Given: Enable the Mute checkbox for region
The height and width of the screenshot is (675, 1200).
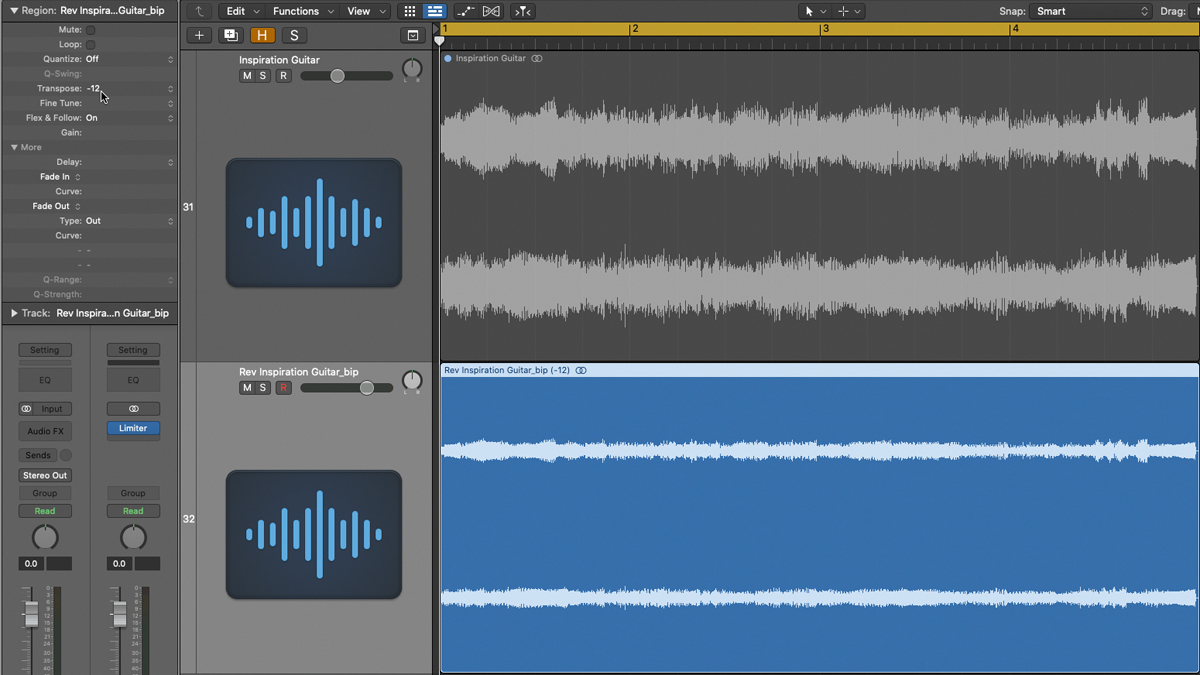Looking at the screenshot, I should point(91,30).
